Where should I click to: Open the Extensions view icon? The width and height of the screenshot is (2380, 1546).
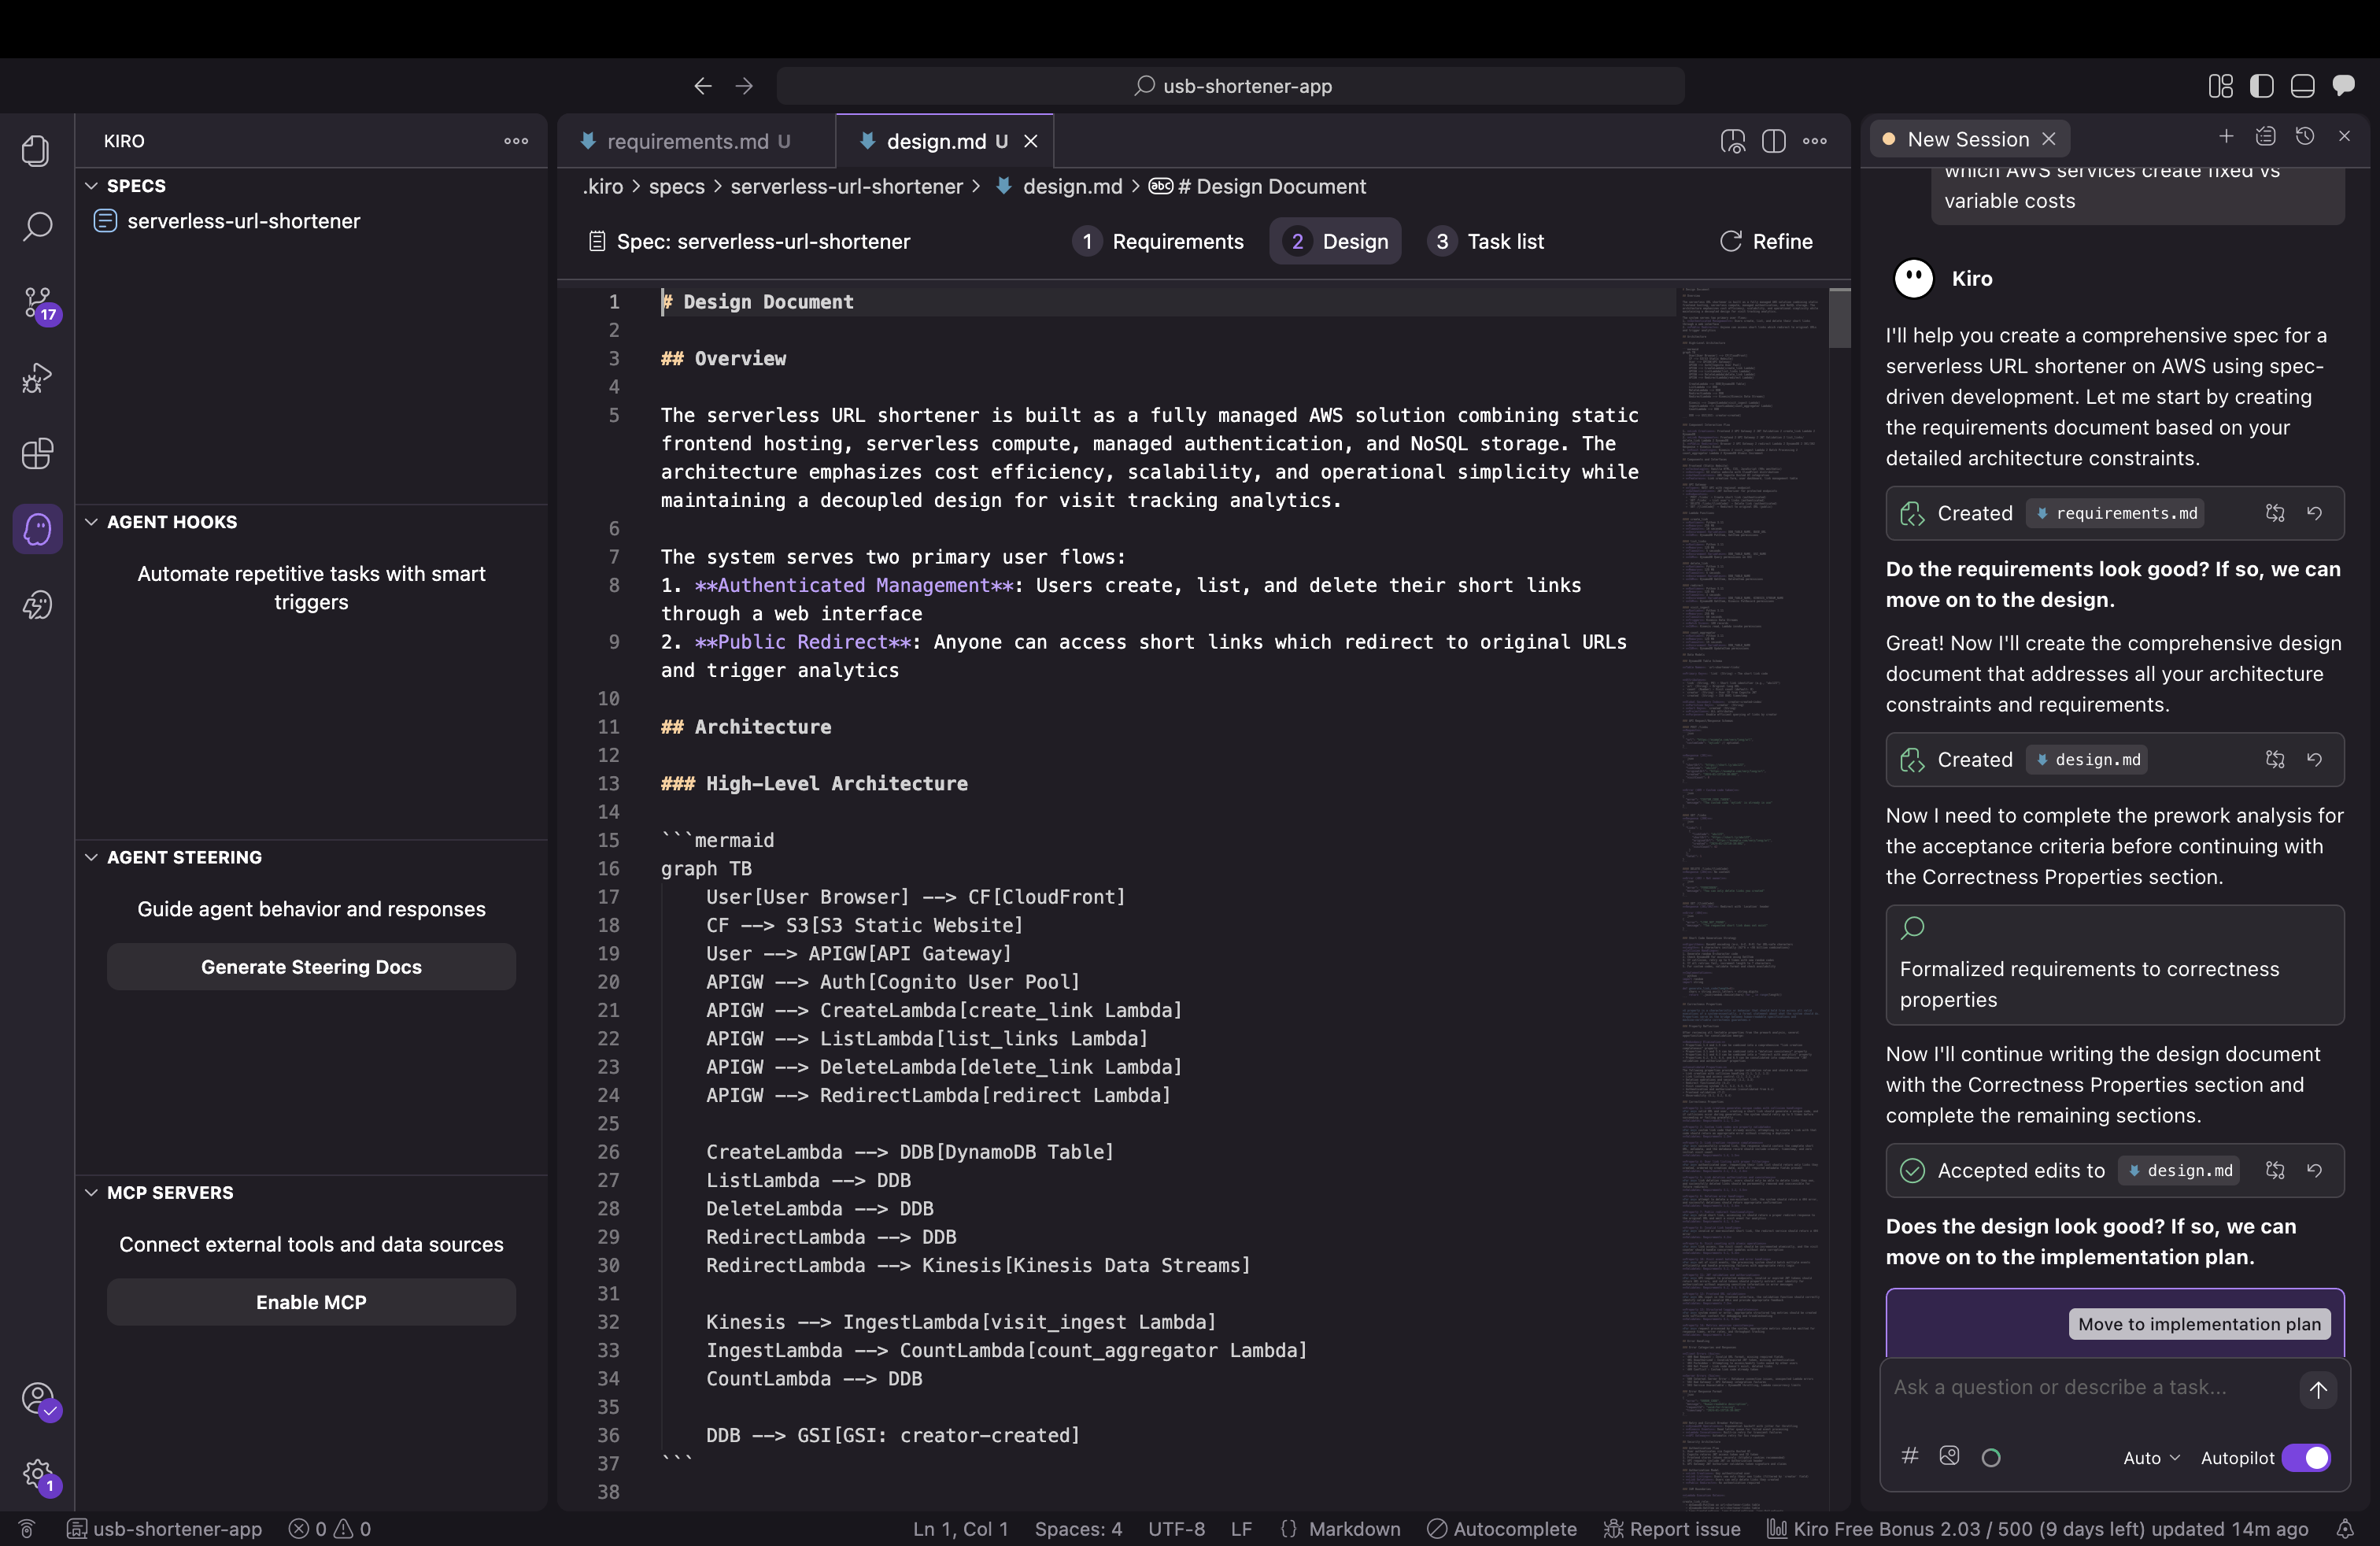pyautogui.click(x=37, y=454)
